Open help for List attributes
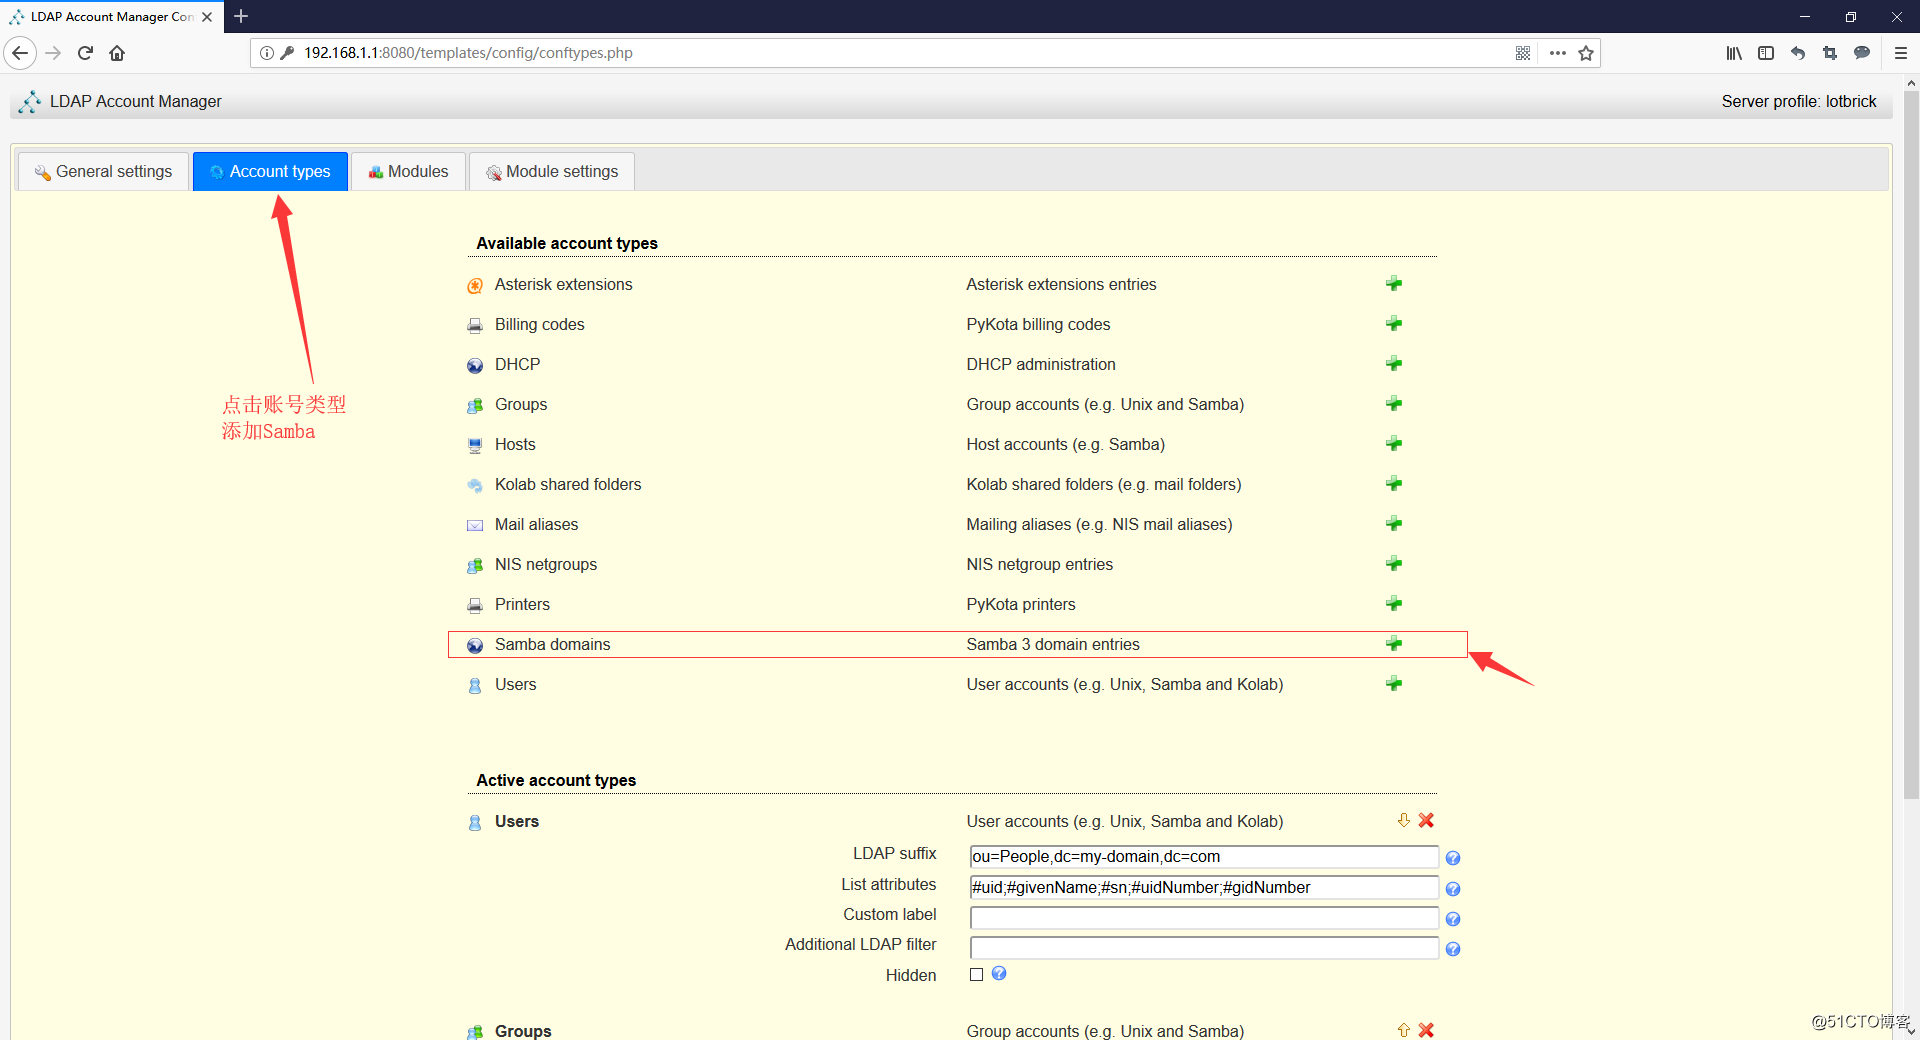The height and width of the screenshot is (1040, 1920). click(x=1453, y=889)
